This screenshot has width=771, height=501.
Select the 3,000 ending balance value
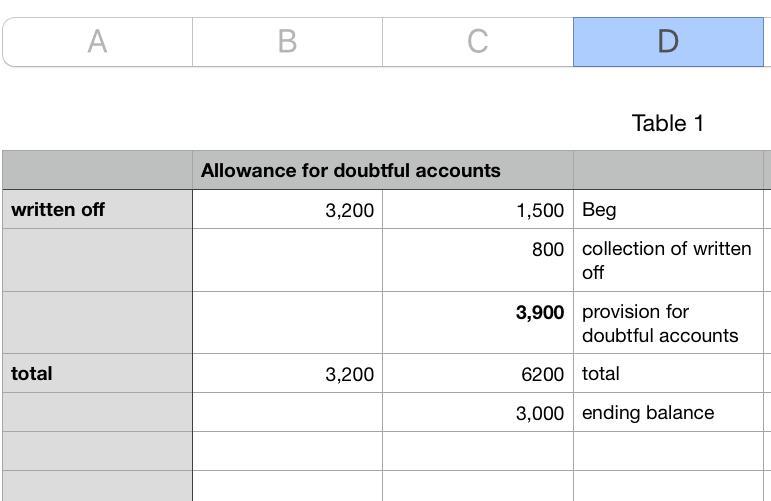(x=477, y=412)
